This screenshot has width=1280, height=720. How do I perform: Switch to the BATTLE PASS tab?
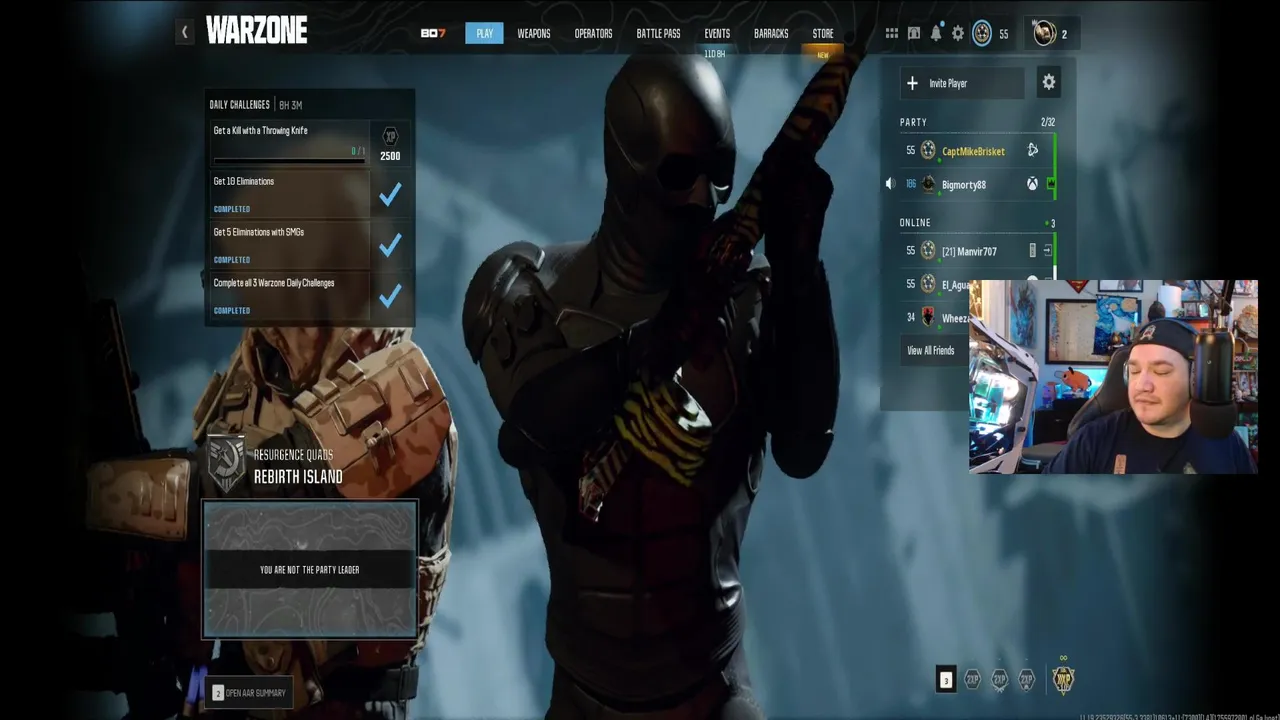(x=658, y=33)
